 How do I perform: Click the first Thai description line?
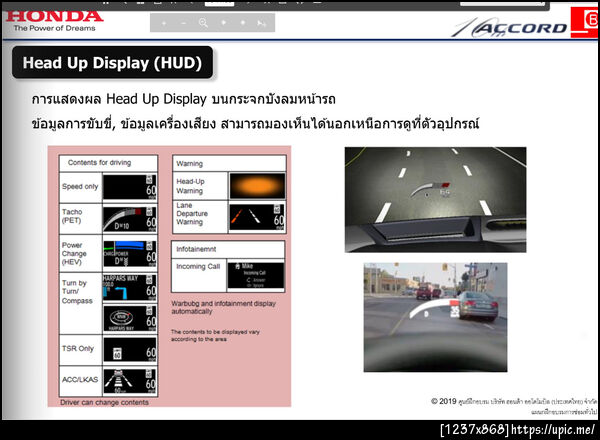pyautogui.click(x=184, y=99)
